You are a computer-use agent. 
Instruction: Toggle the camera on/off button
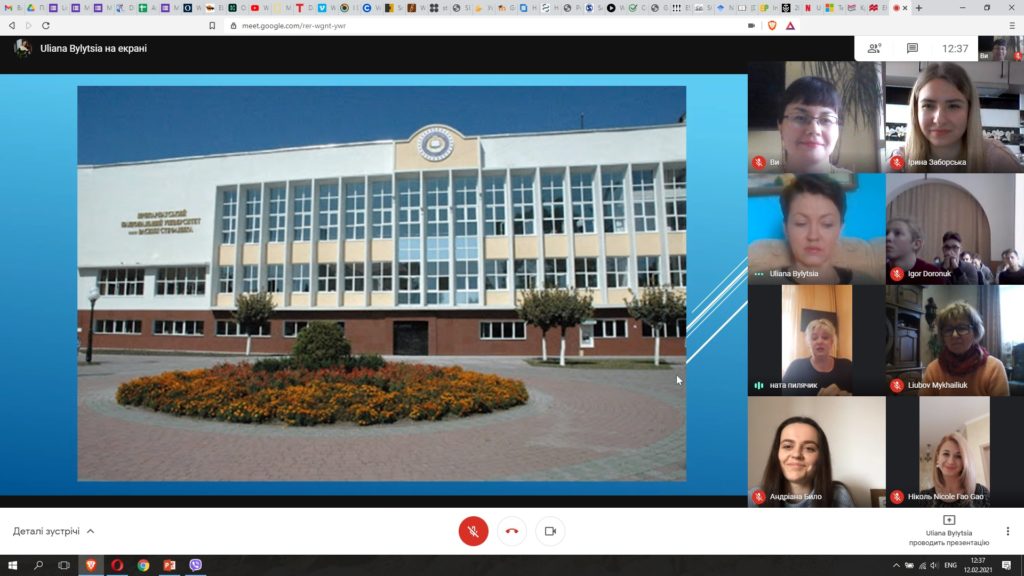(551, 531)
